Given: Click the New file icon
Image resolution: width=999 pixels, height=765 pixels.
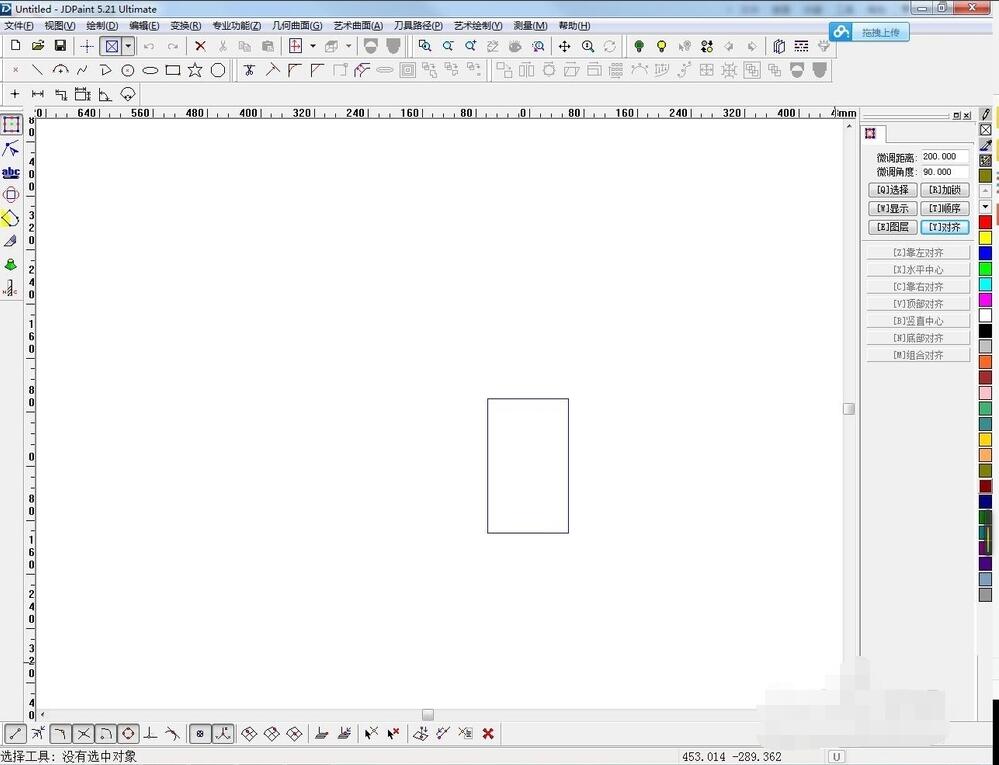Looking at the screenshot, I should tap(15, 46).
